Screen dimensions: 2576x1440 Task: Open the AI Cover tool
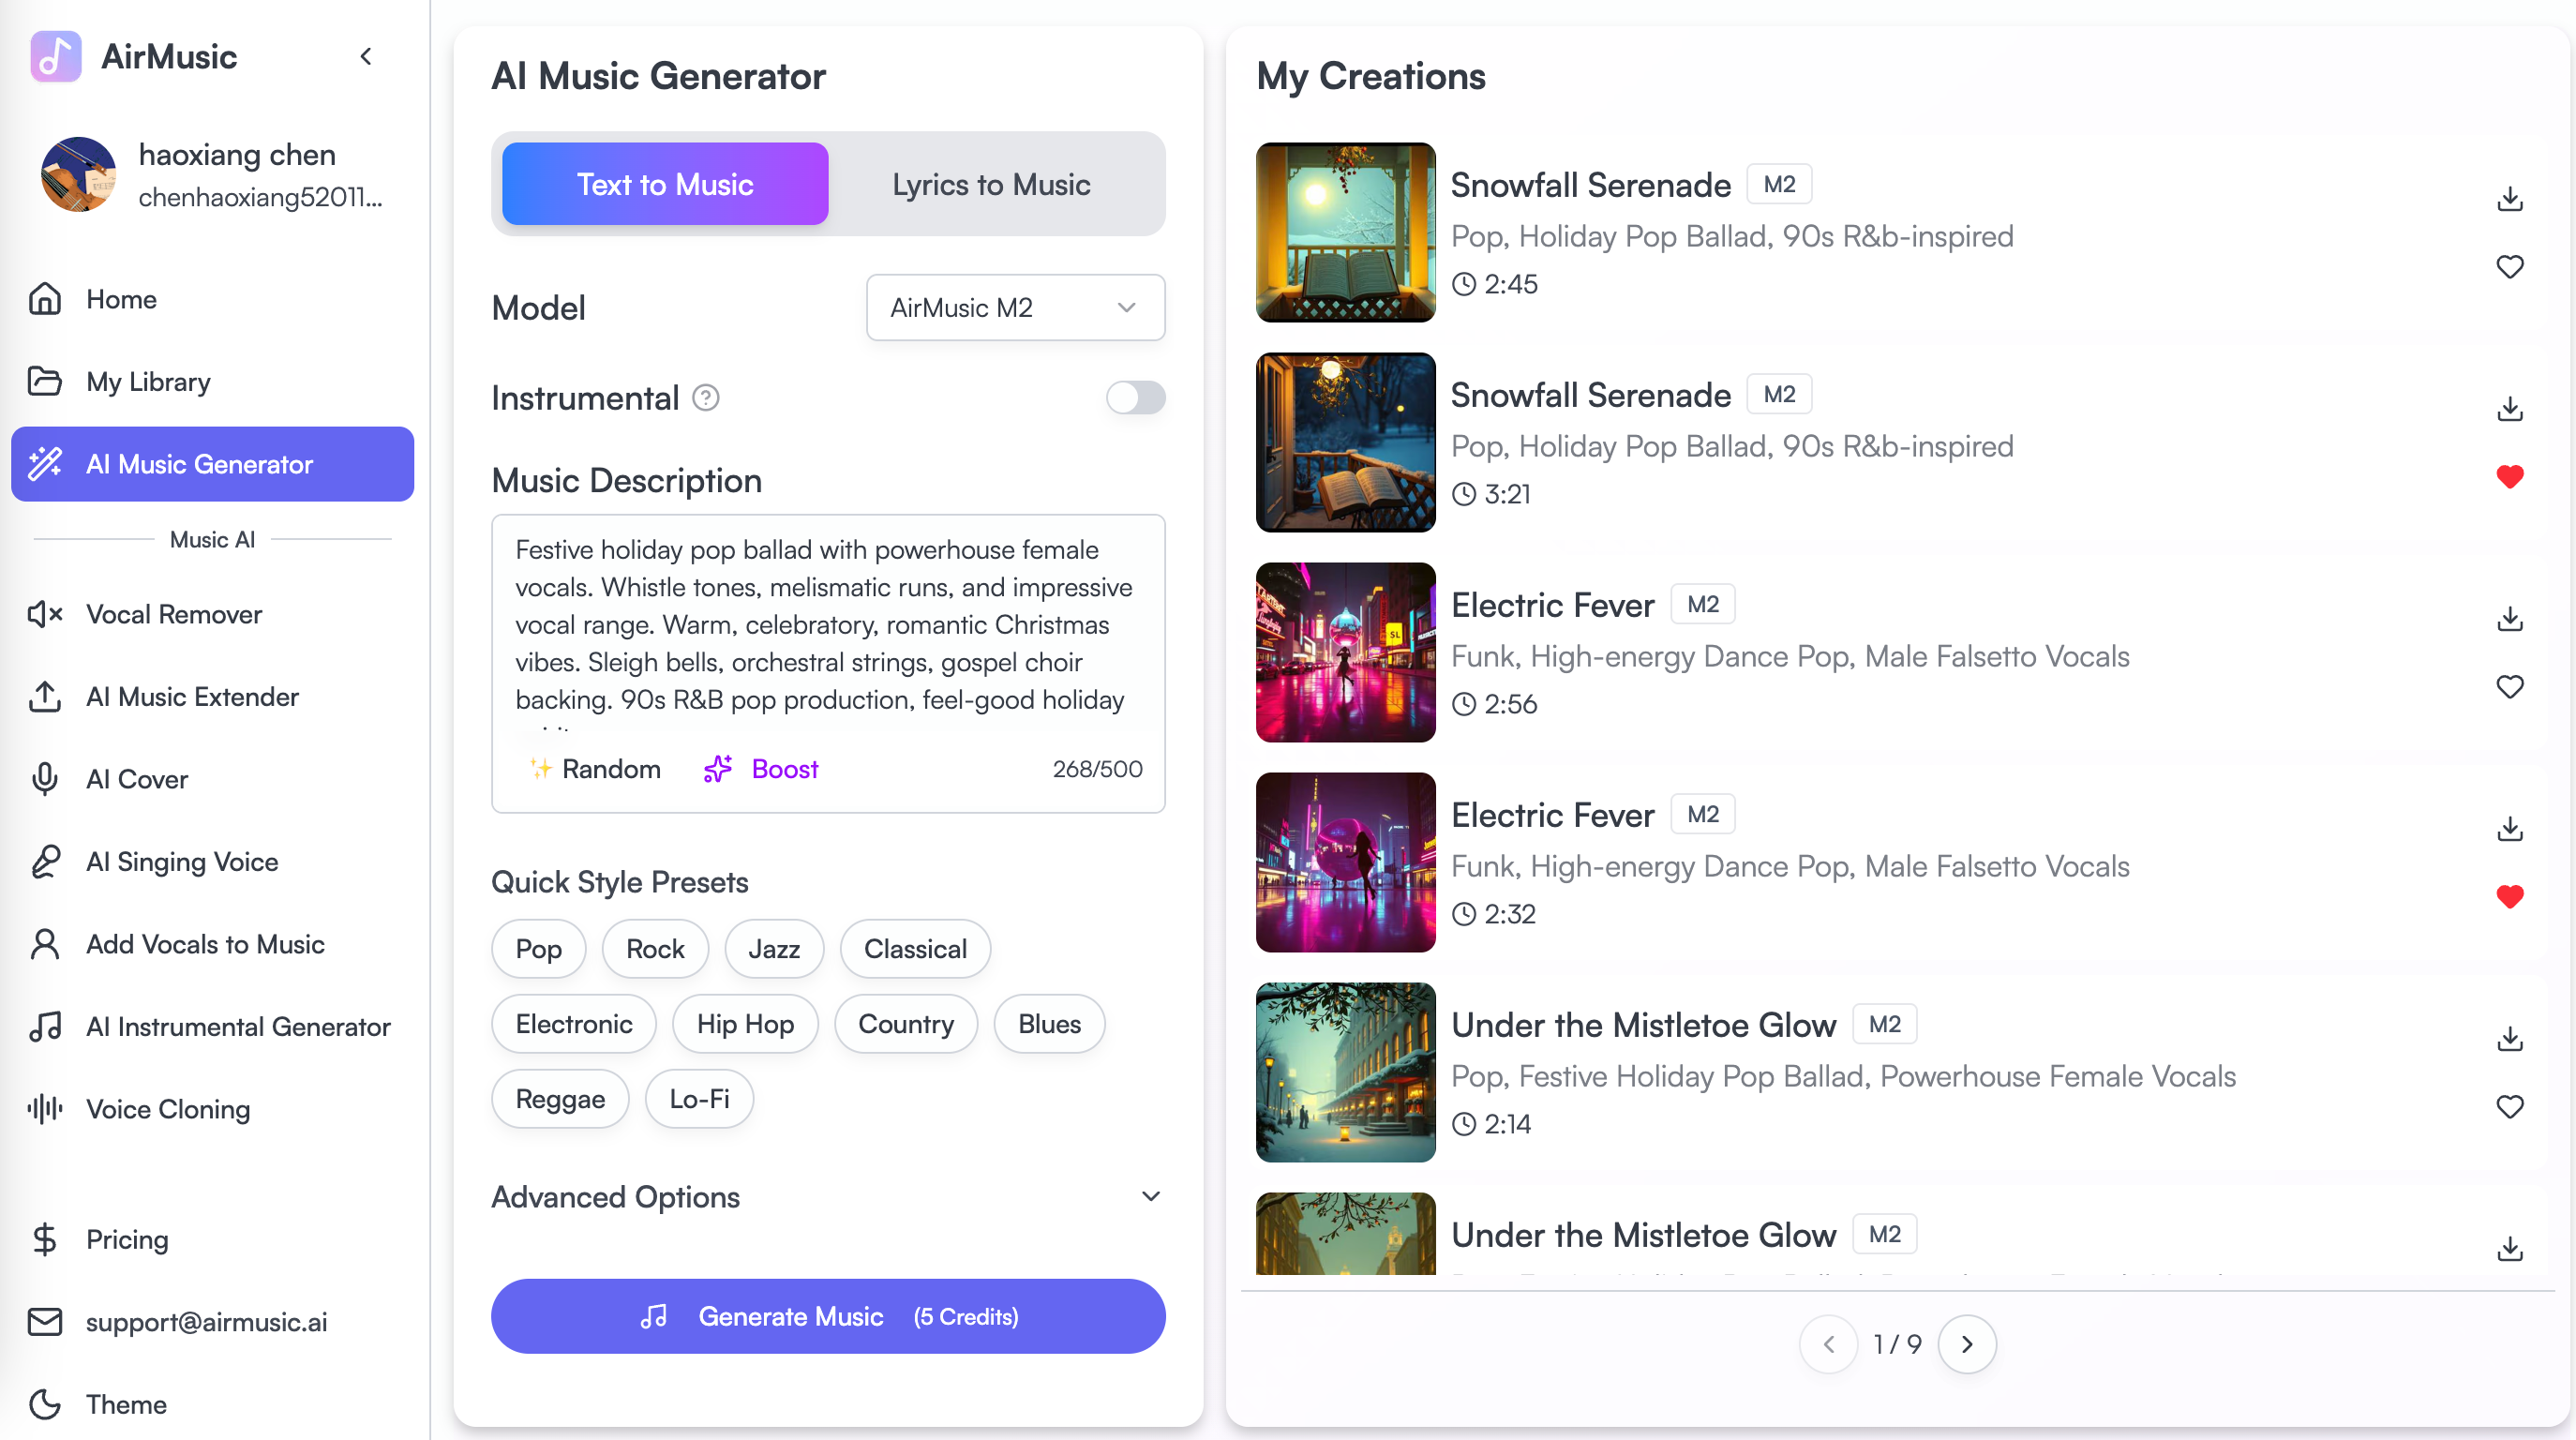tap(136, 779)
